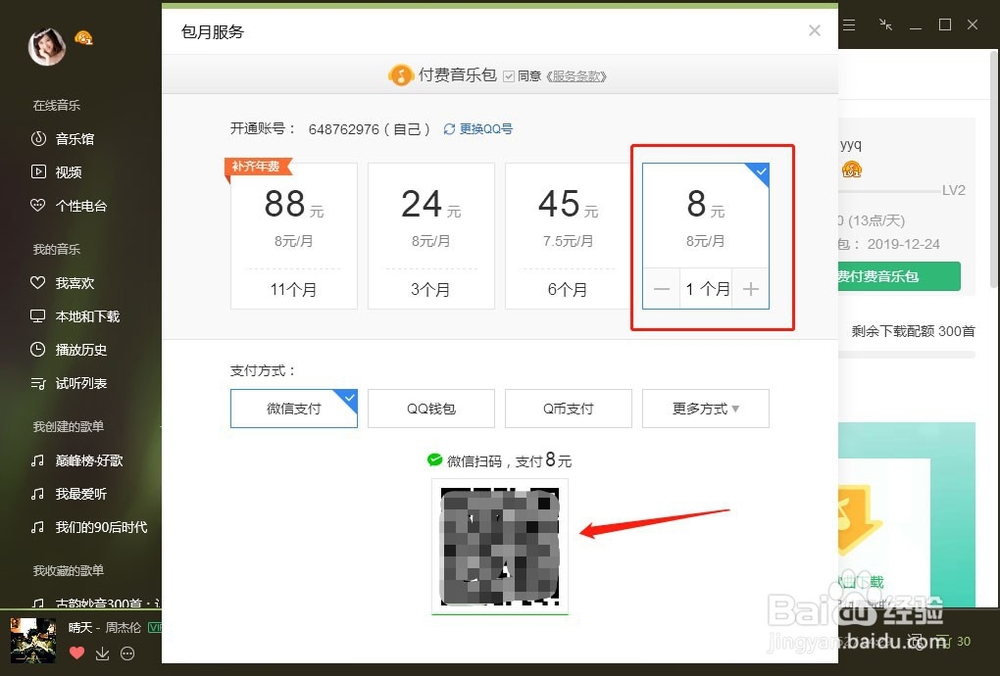This screenshot has height=676, width=1000.
Task: Select the 88元 11个月 plan
Action: pos(294,236)
